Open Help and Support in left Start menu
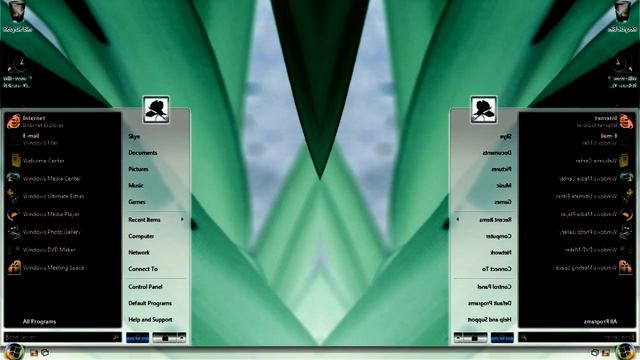 point(150,319)
